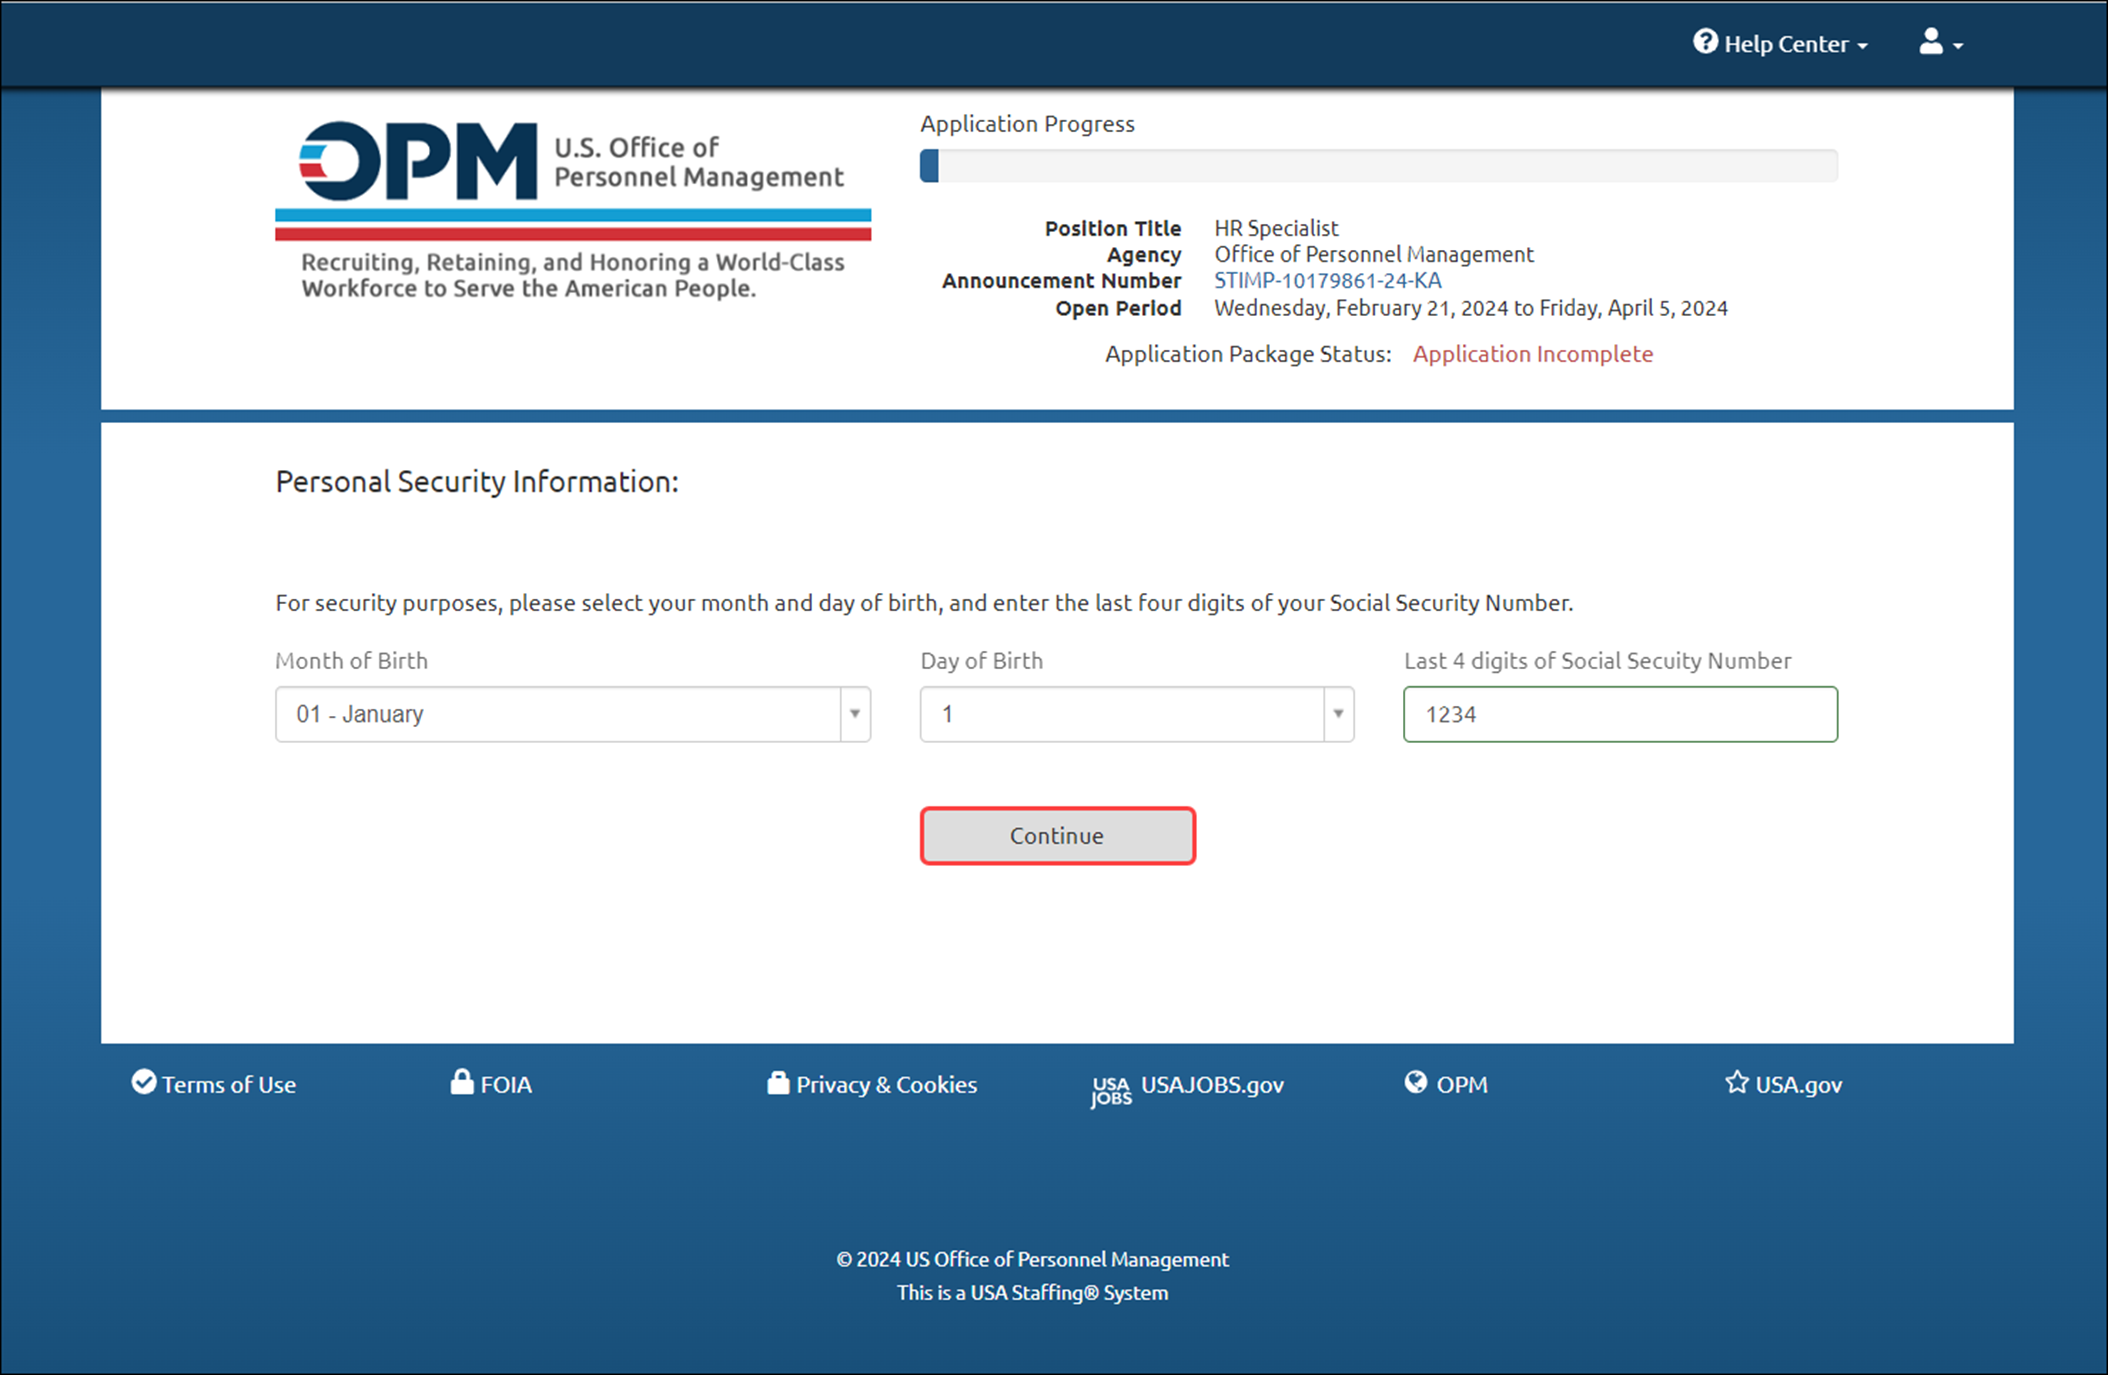Click the globe icon next to OPM
The image size is (2108, 1375).
click(1415, 1082)
